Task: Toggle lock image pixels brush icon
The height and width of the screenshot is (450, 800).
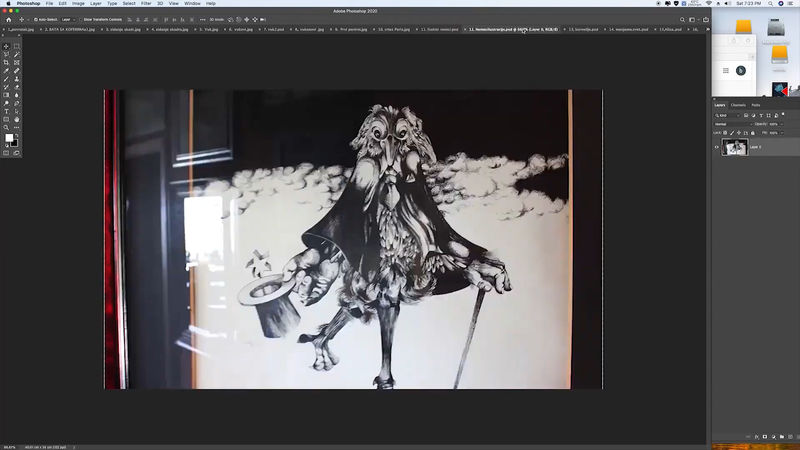Action: (x=732, y=133)
